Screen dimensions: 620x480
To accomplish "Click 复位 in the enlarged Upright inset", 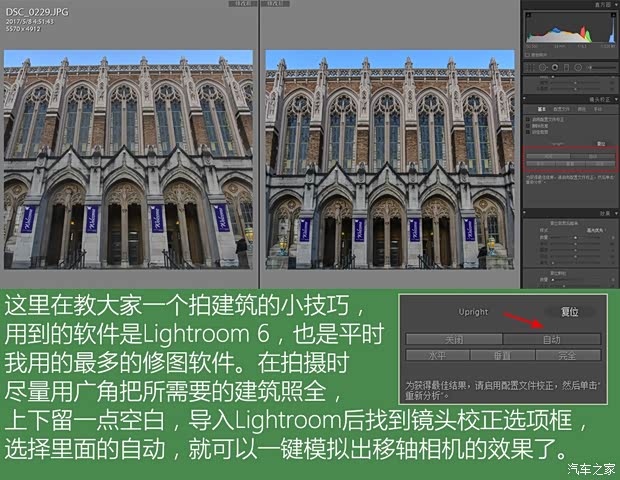I will click(570, 312).
